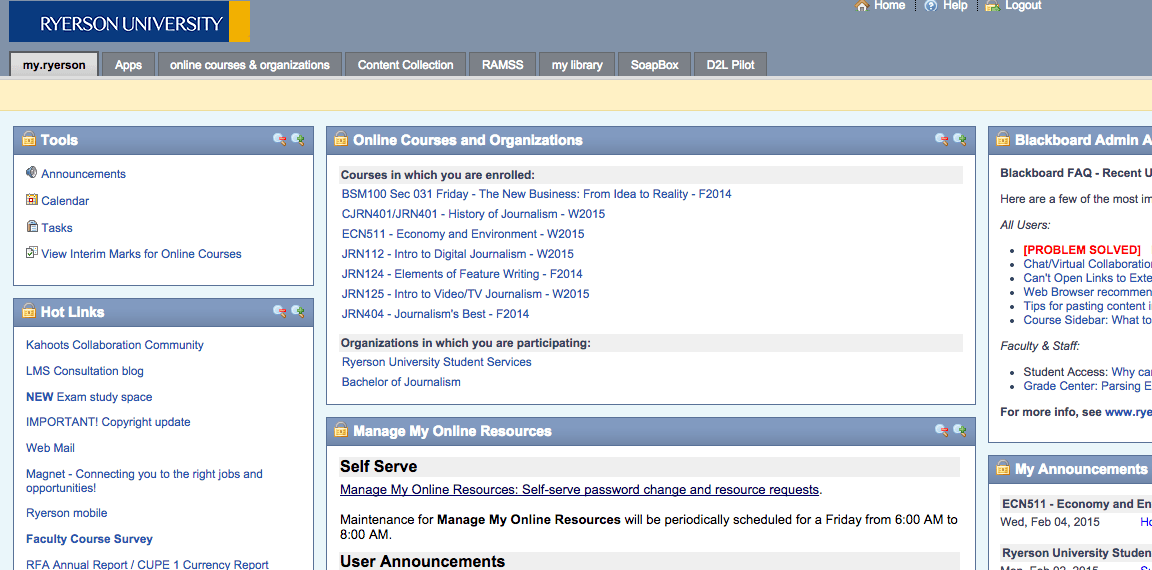1152x570 pixels.
Task: Click the green plus icon in Tools panel header
Action: coord(297,140)
